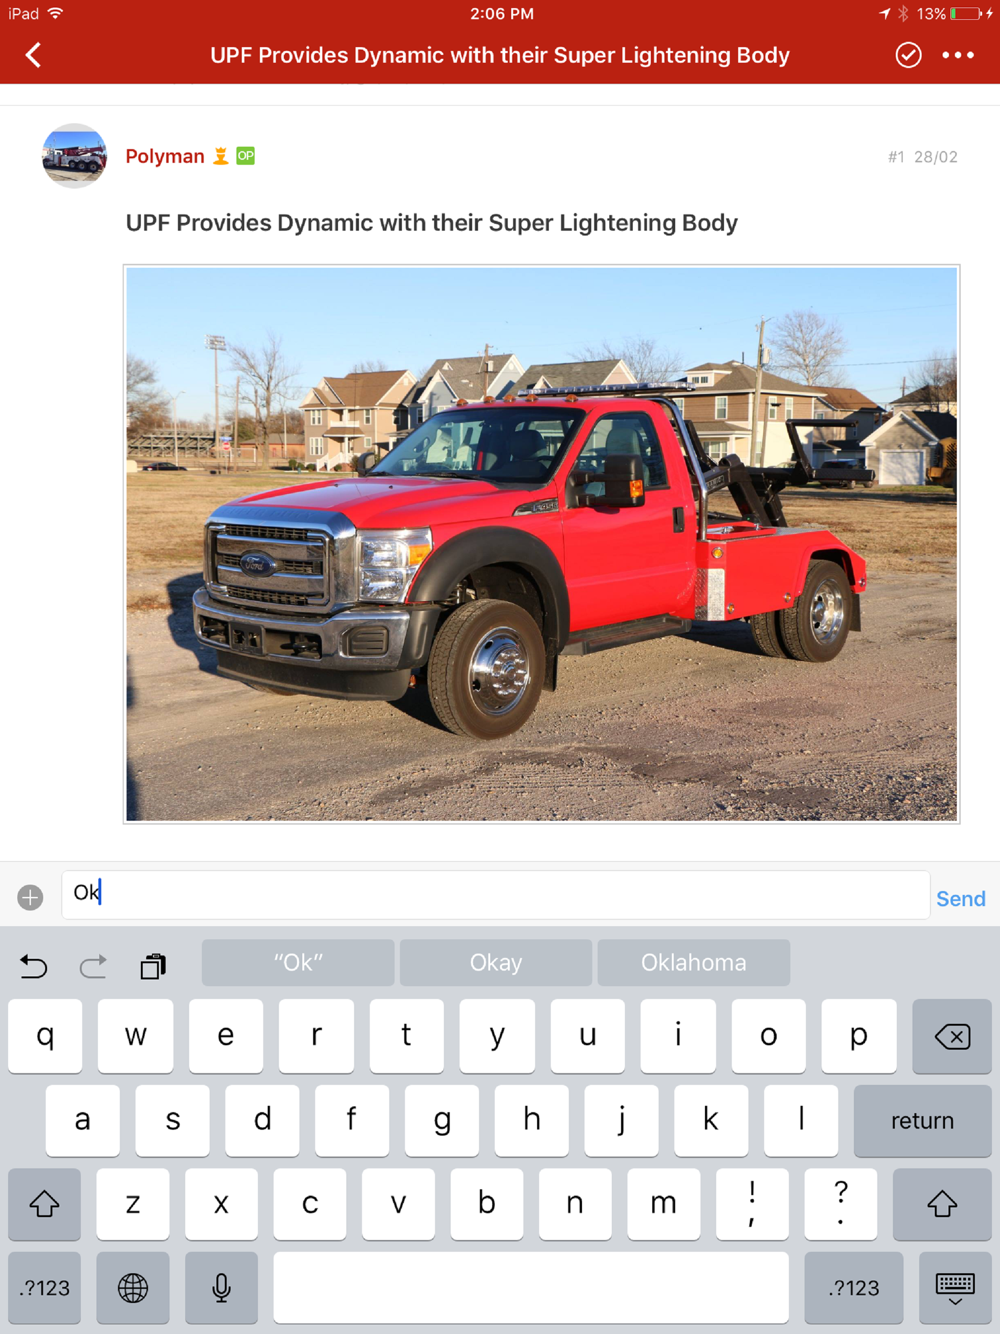This screenshot has height=1334, width=1000.
Task: Toggle the right shift key
Action: [942, 1204]
